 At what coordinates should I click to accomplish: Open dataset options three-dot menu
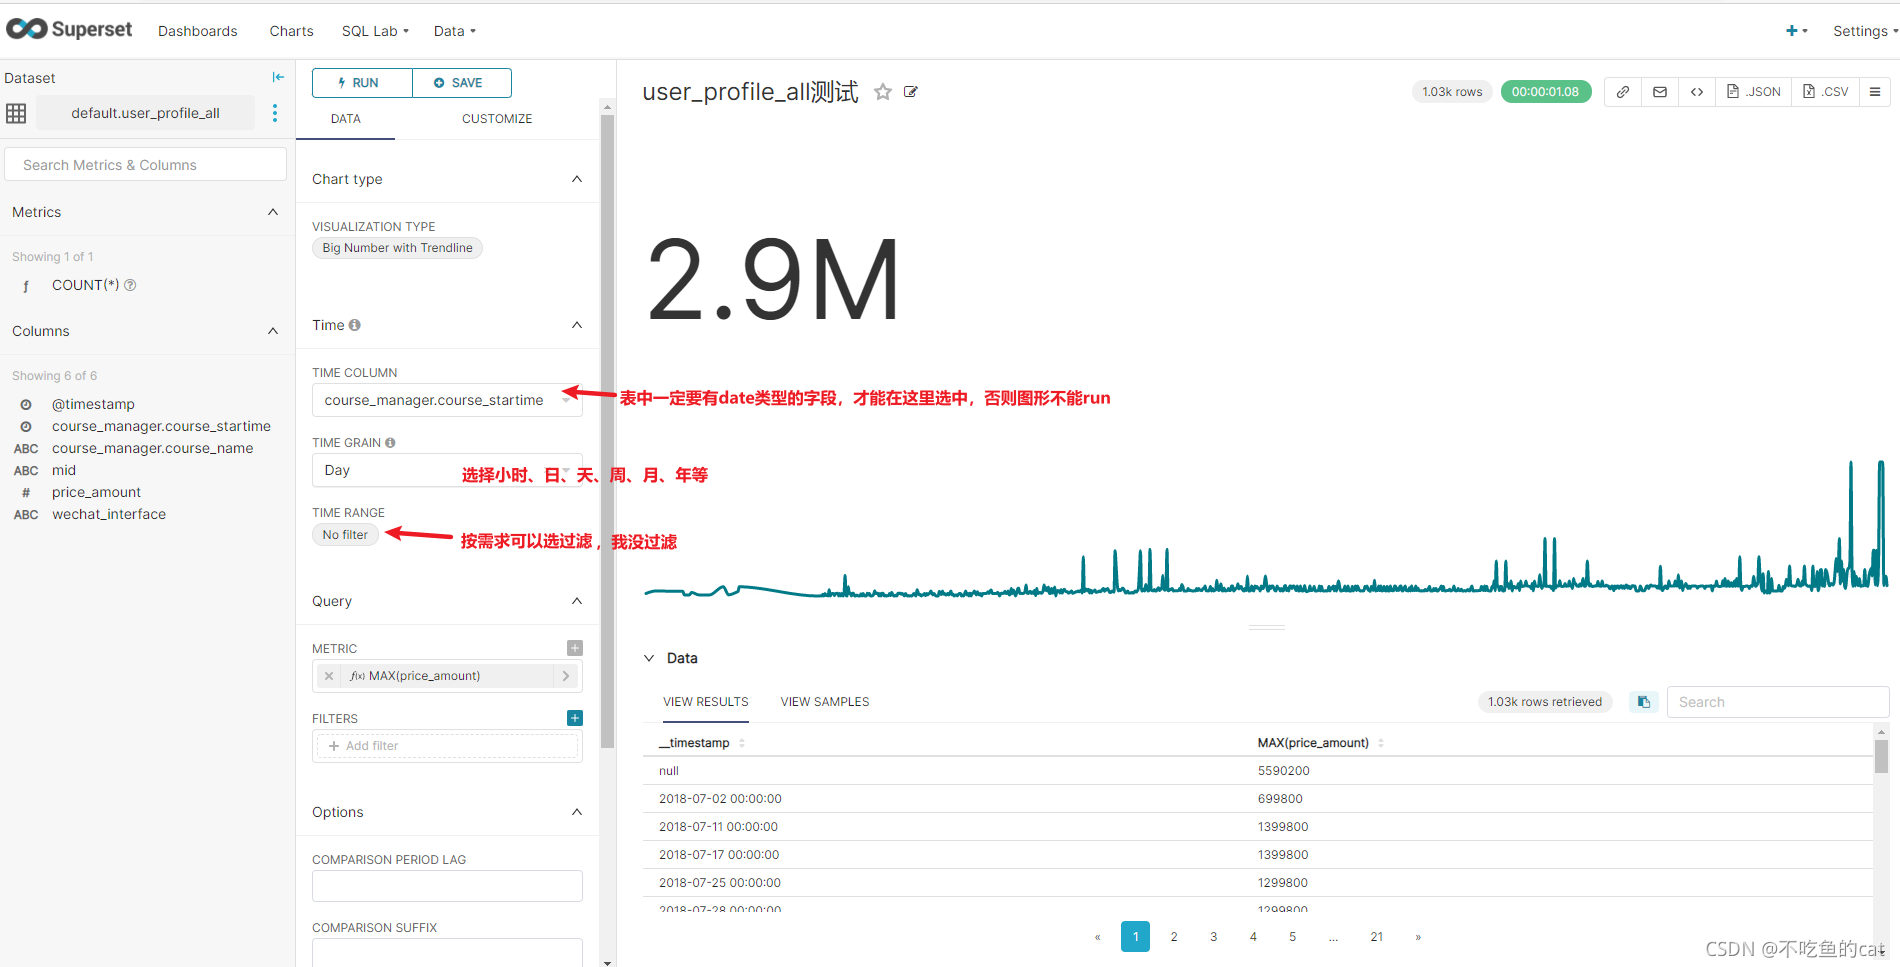click(x=275, y=113)
